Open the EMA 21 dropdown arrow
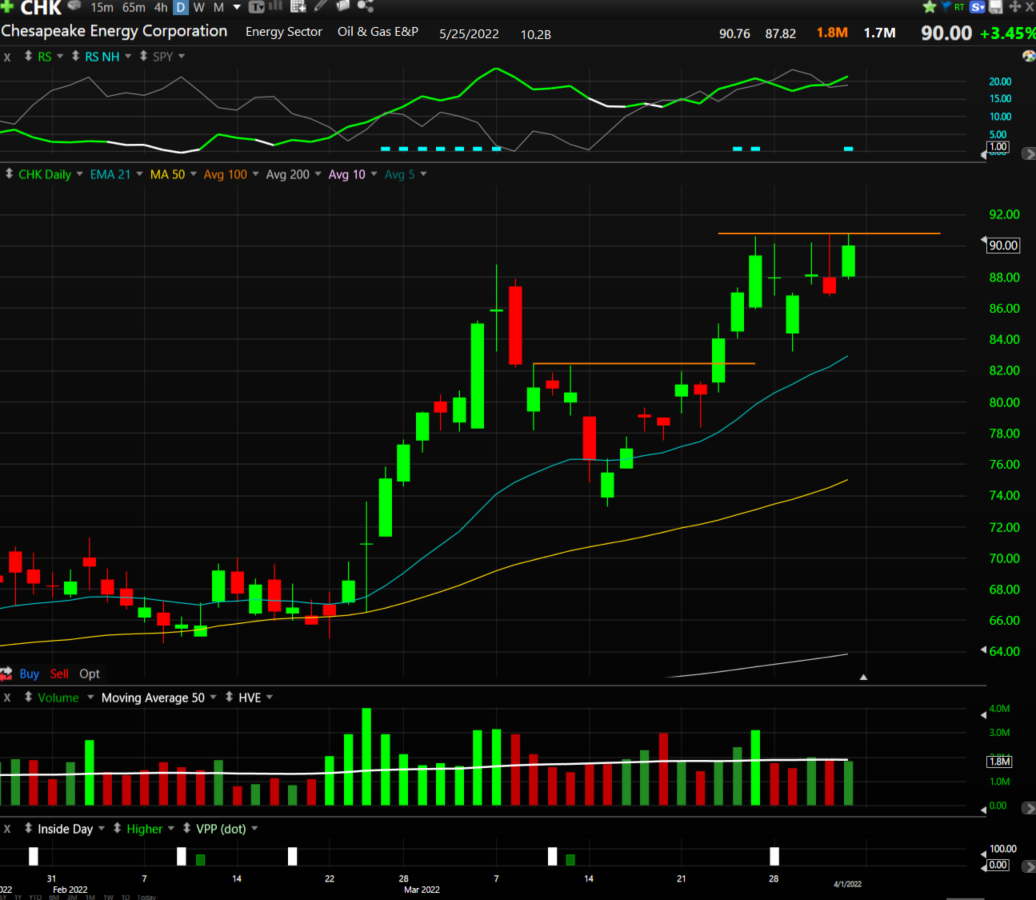The height and width of the screenshot is (900, 1036). point(139,174)
